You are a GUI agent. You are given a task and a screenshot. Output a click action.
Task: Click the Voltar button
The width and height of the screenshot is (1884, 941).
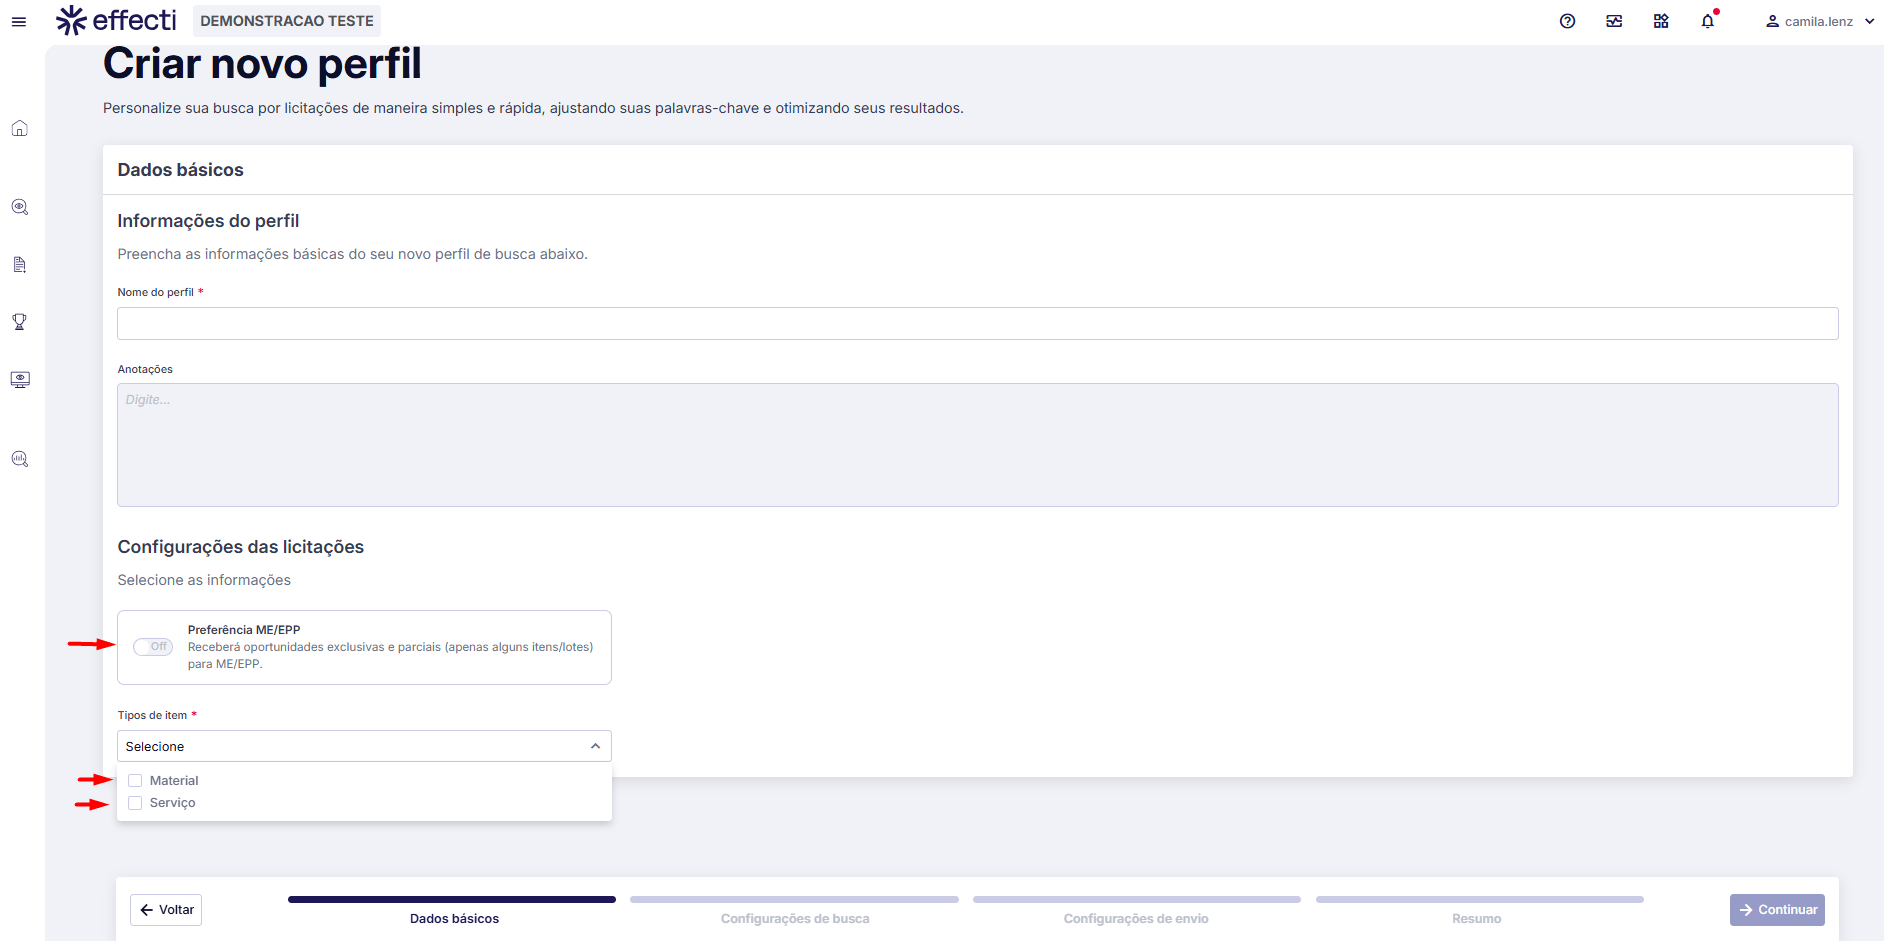click(x=166, y=910)
